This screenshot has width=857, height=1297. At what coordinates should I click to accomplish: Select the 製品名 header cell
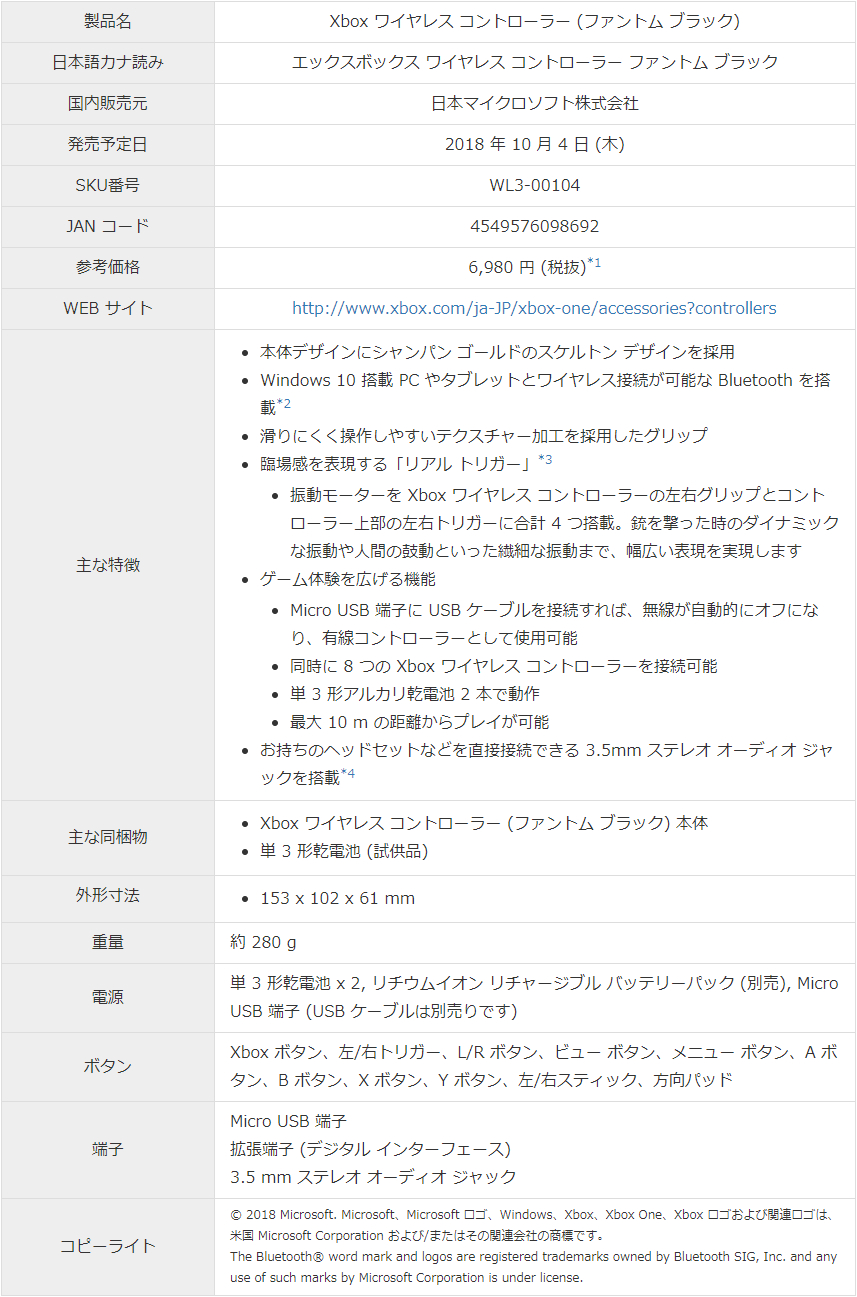point(107,21)
